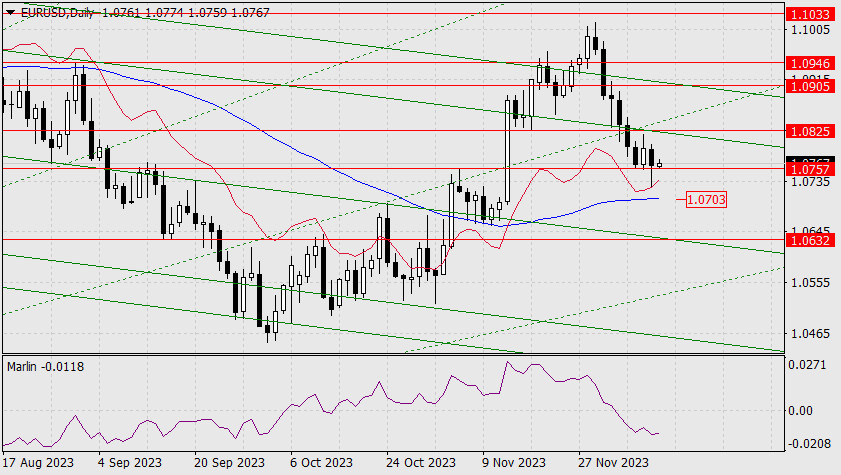Click the Marlin -0.0118 indicator label
The image size is (841, 475).
(46, 367)
